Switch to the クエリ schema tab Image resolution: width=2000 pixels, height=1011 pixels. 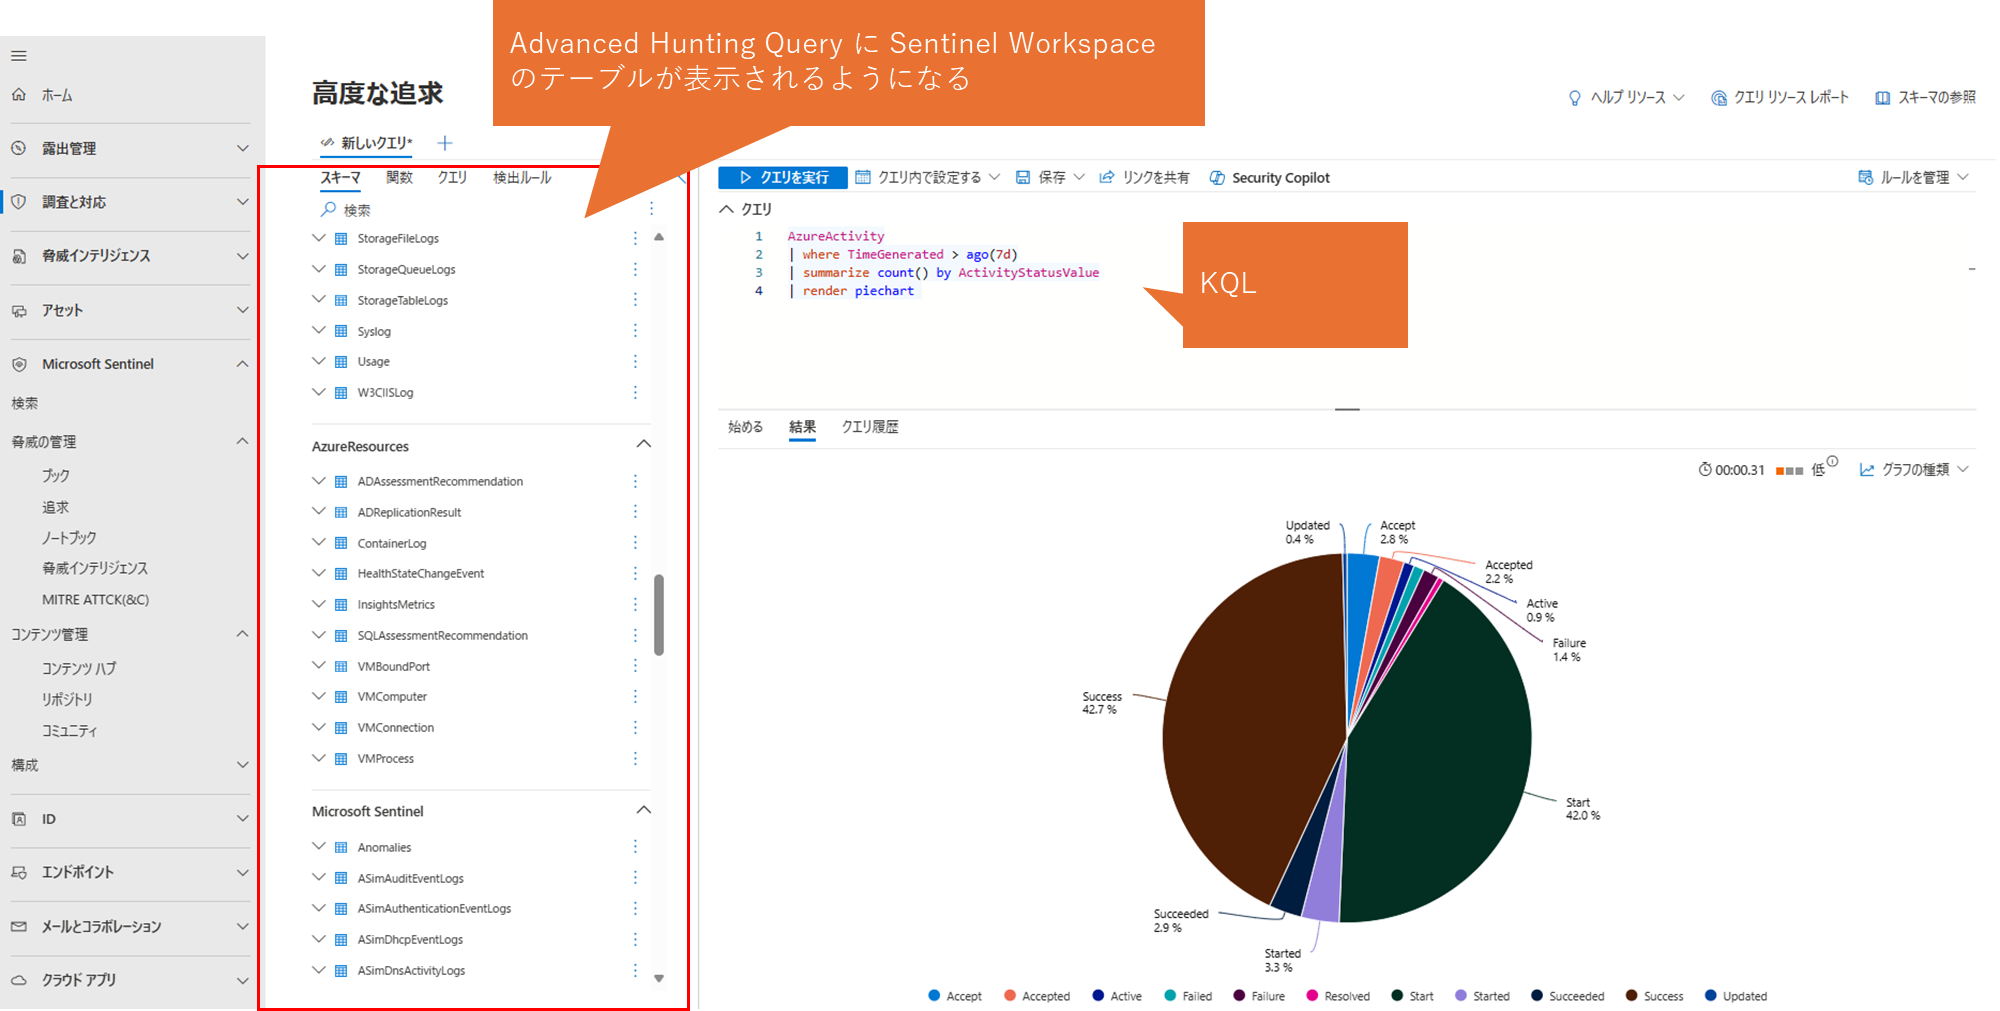(x=452, y=177)
